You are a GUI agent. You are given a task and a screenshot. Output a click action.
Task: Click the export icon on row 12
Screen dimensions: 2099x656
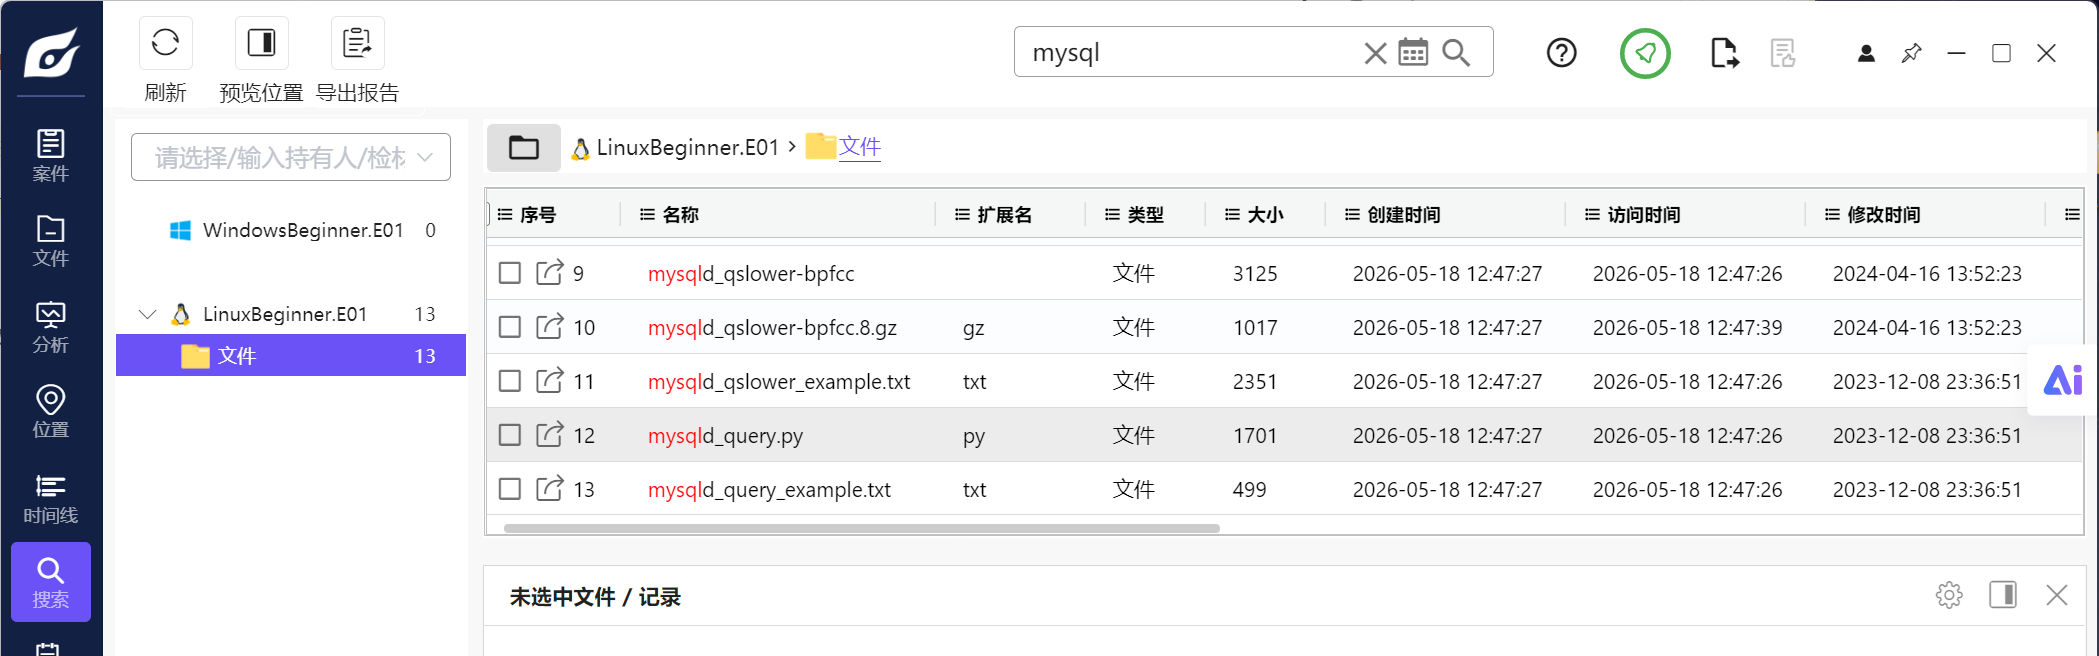(549, 434)
